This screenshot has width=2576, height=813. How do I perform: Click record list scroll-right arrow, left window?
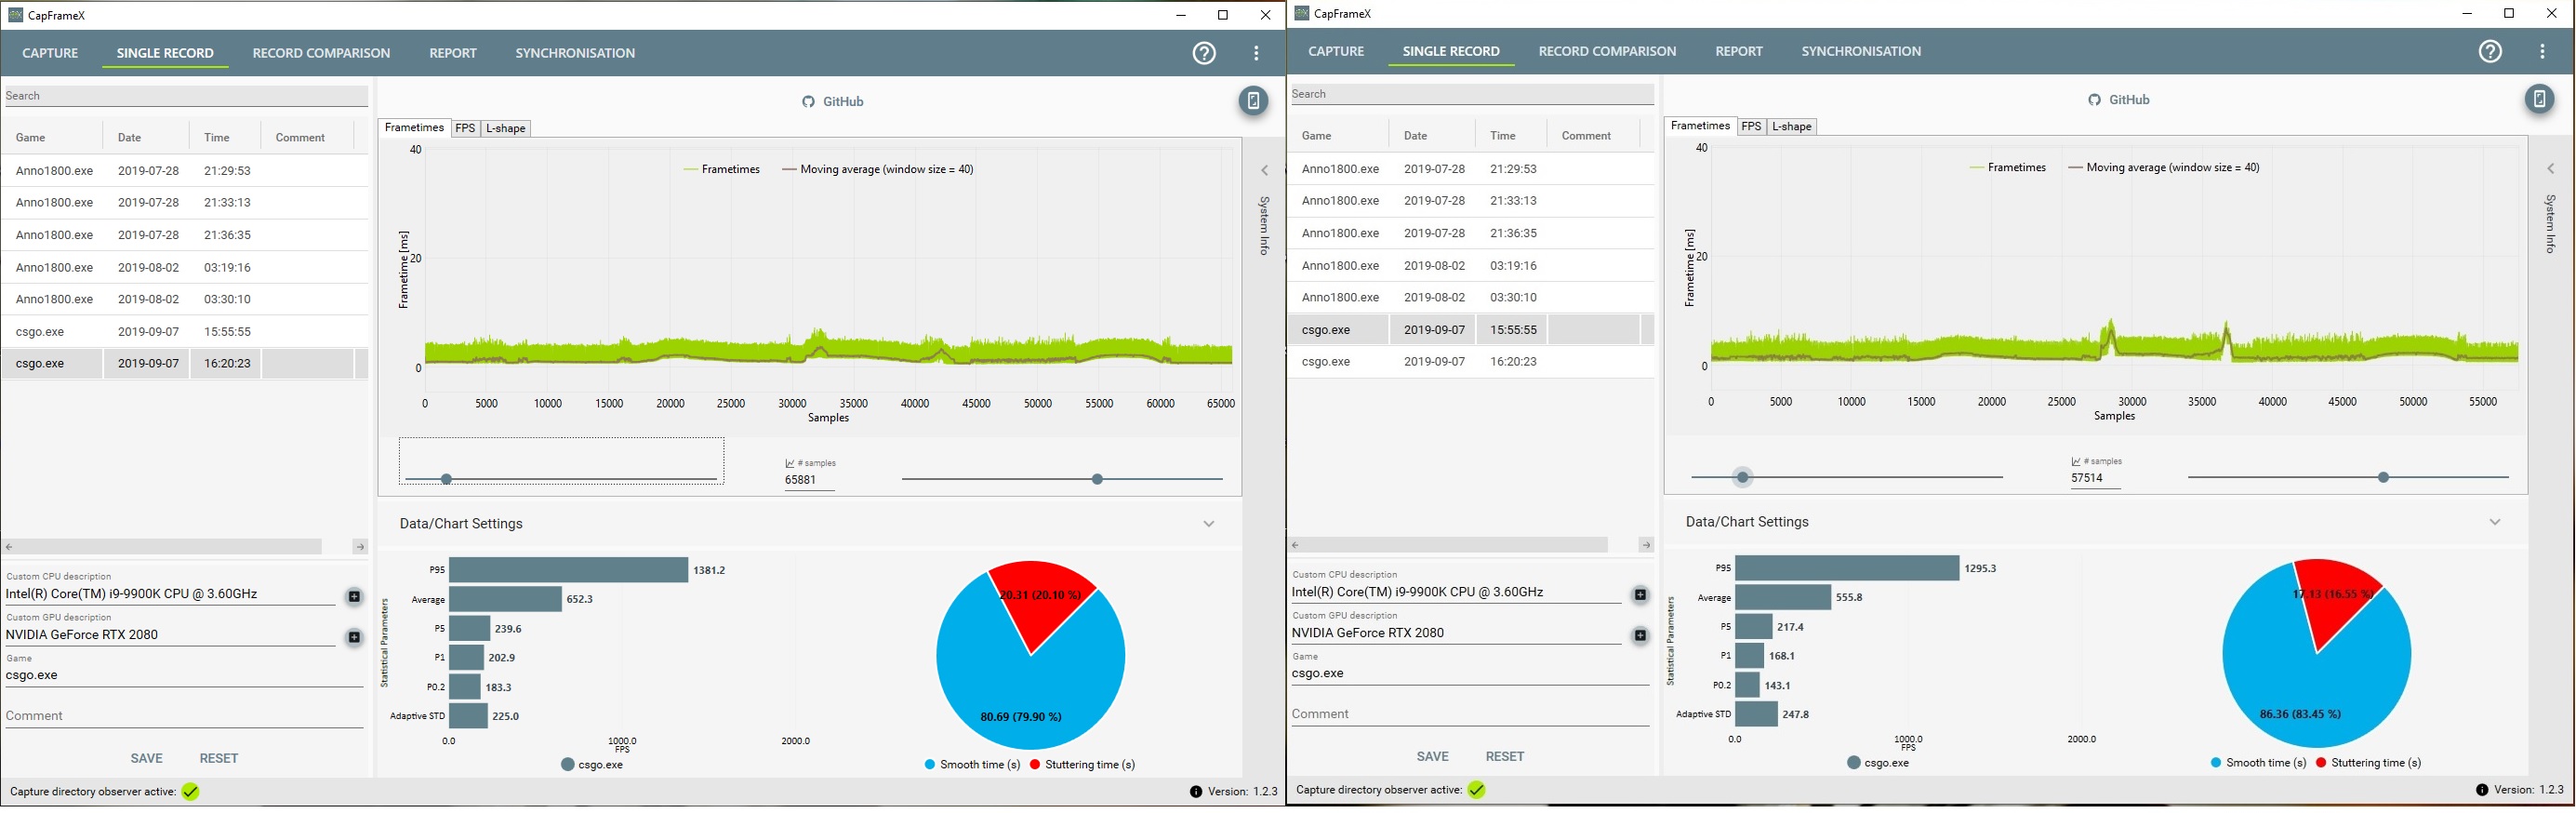[360, 547]
